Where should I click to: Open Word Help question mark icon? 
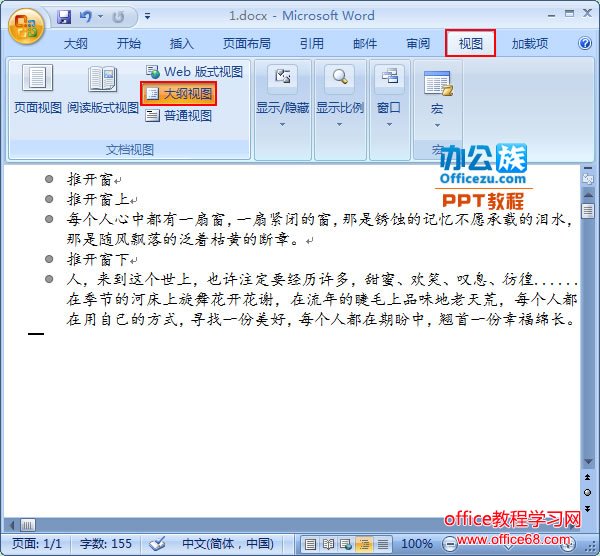tap(584, 43)
